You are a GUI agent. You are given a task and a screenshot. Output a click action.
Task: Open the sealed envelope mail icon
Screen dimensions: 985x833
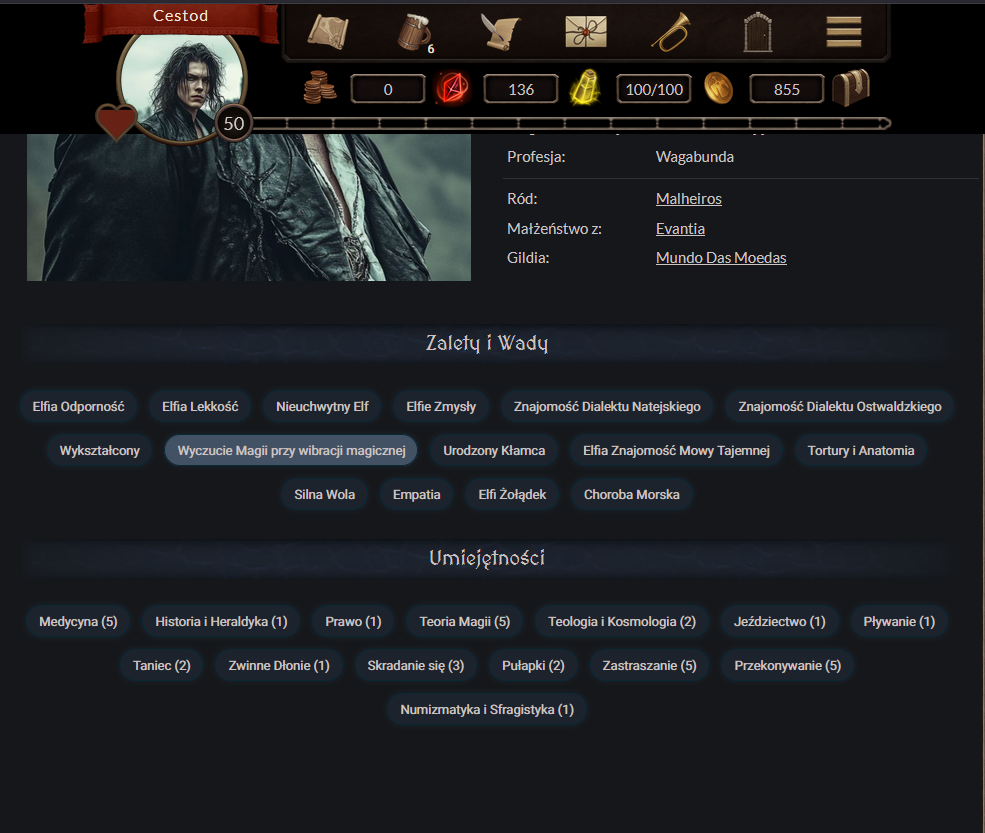(x=586, y=32)
